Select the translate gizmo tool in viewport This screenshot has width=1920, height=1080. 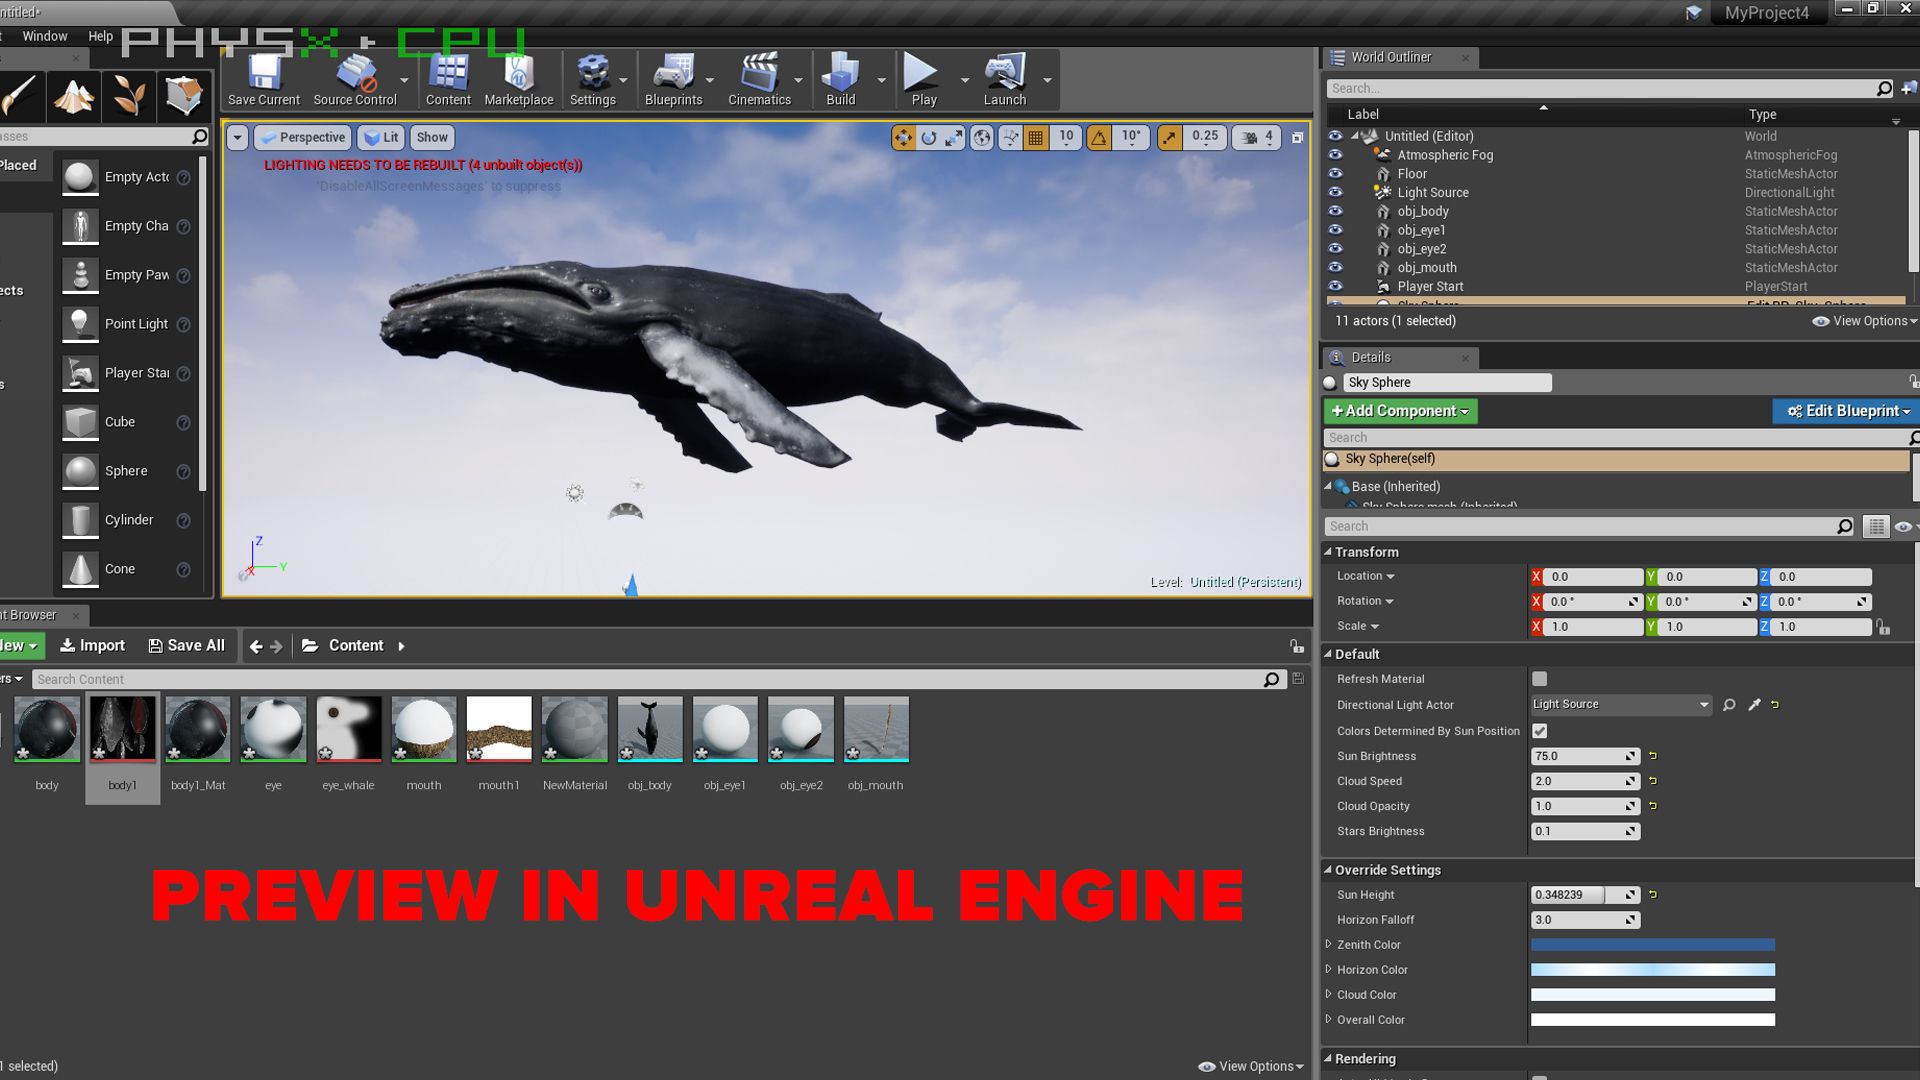click(903, 138)
